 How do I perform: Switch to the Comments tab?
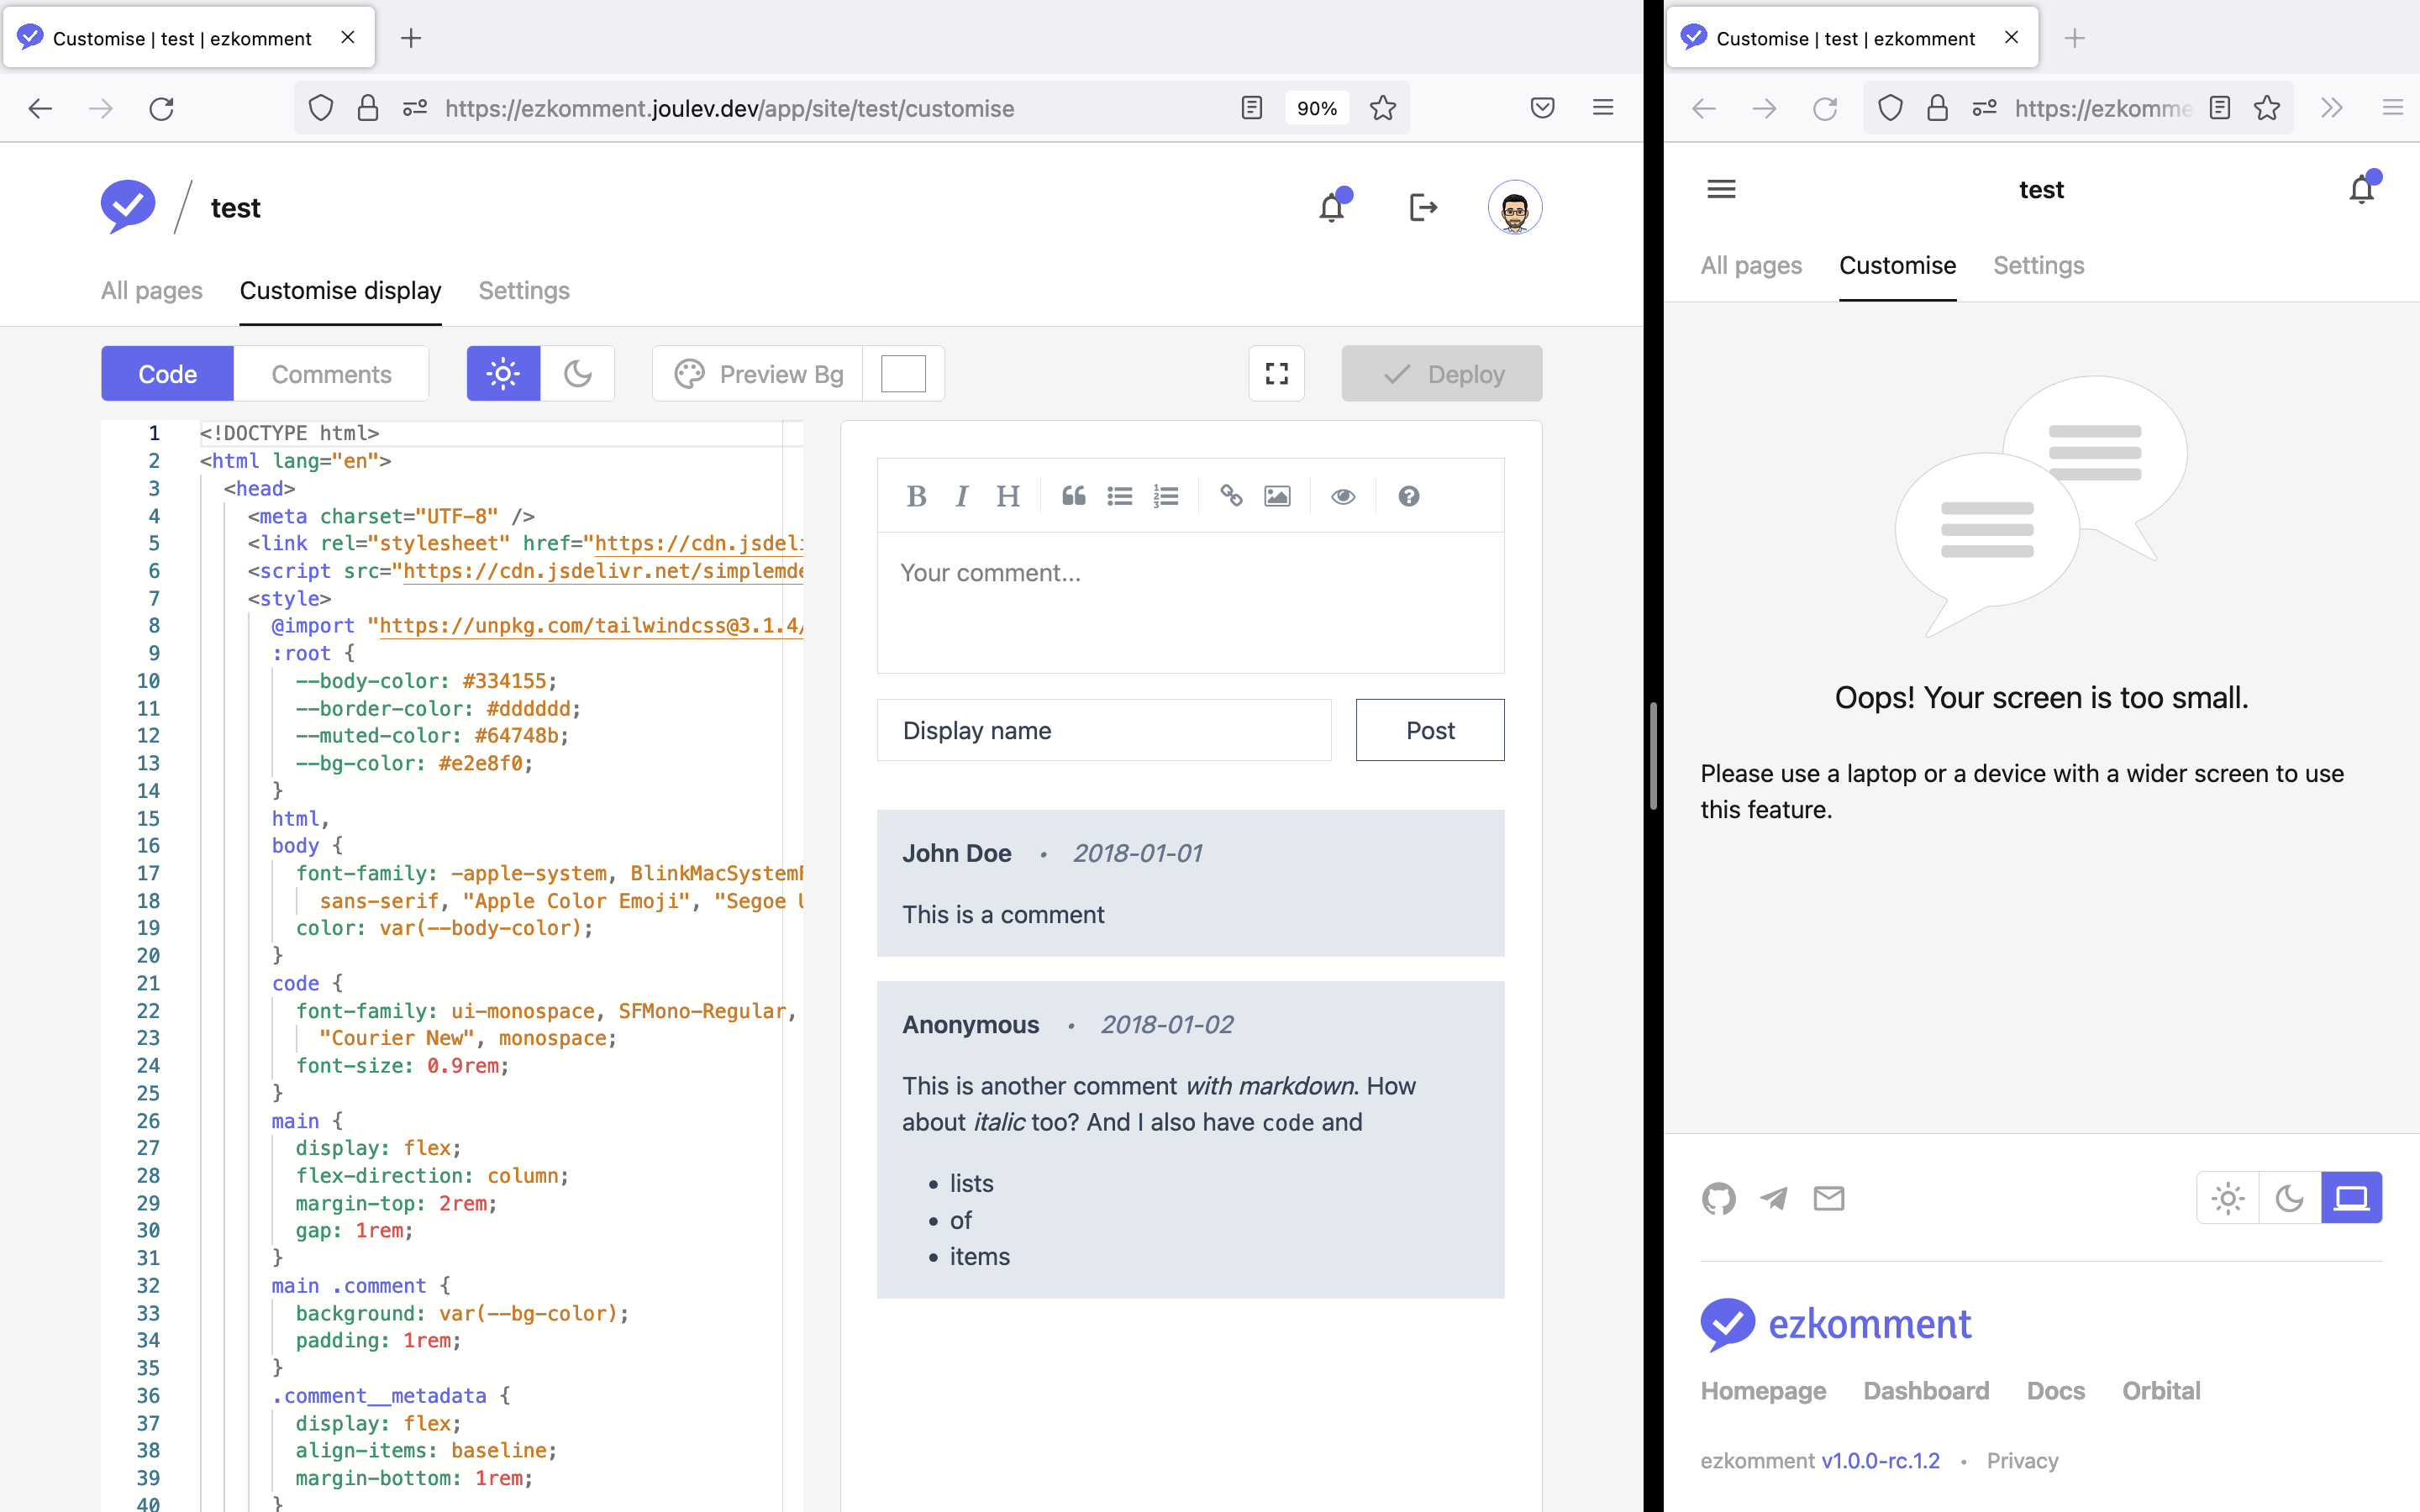pos(331,373)
